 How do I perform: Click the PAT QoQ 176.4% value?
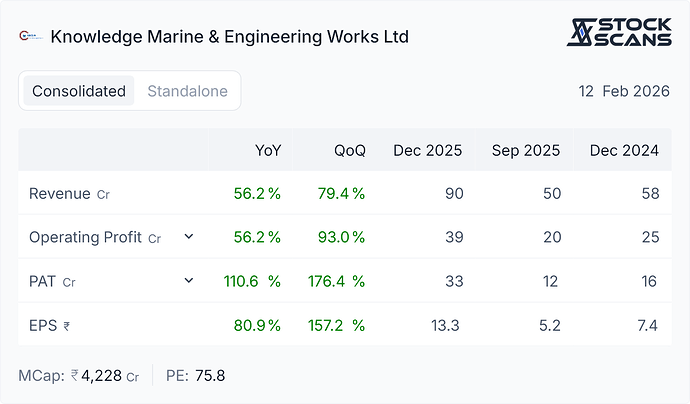click(338, 281)
